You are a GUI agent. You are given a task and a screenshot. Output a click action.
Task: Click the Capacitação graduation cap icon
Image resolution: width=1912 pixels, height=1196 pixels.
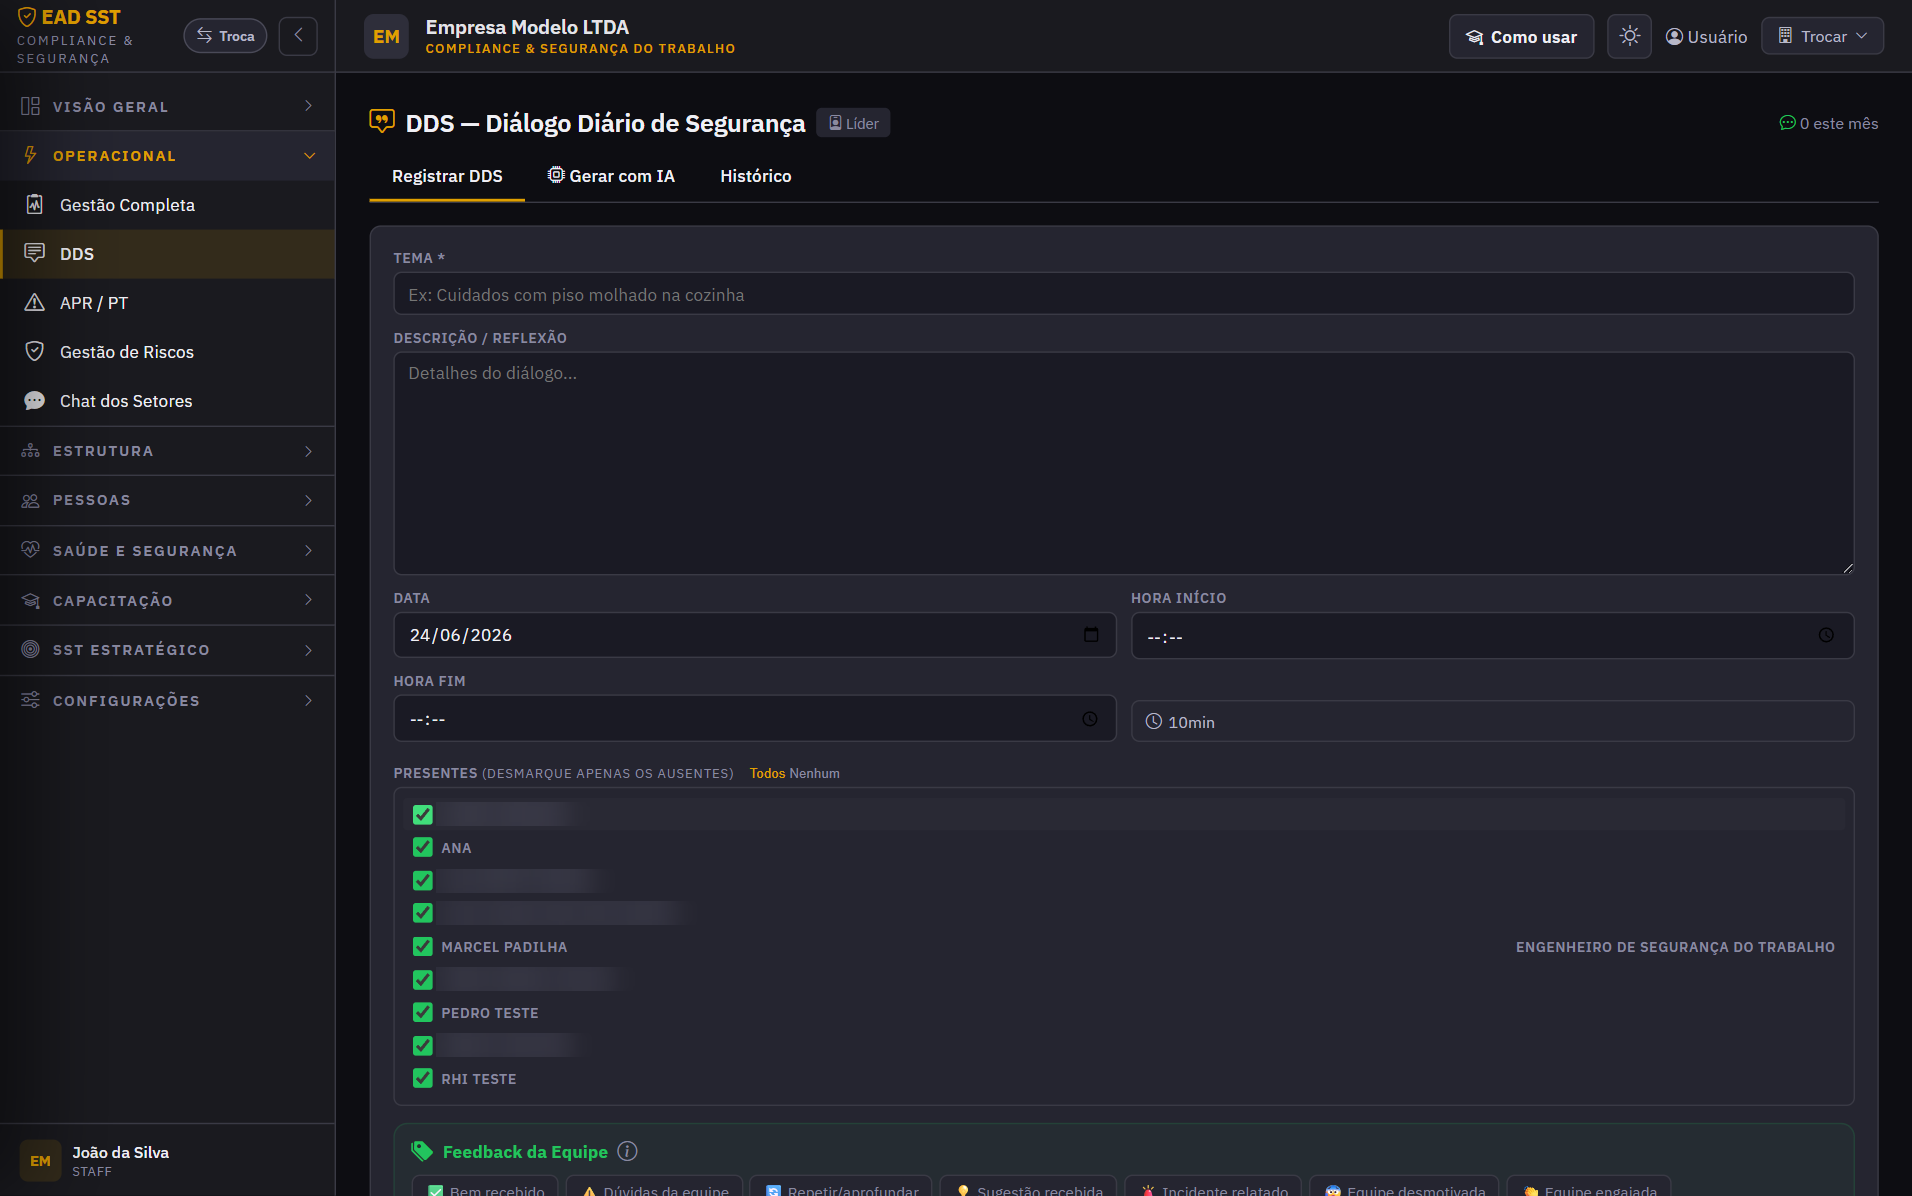click(30, 600)
